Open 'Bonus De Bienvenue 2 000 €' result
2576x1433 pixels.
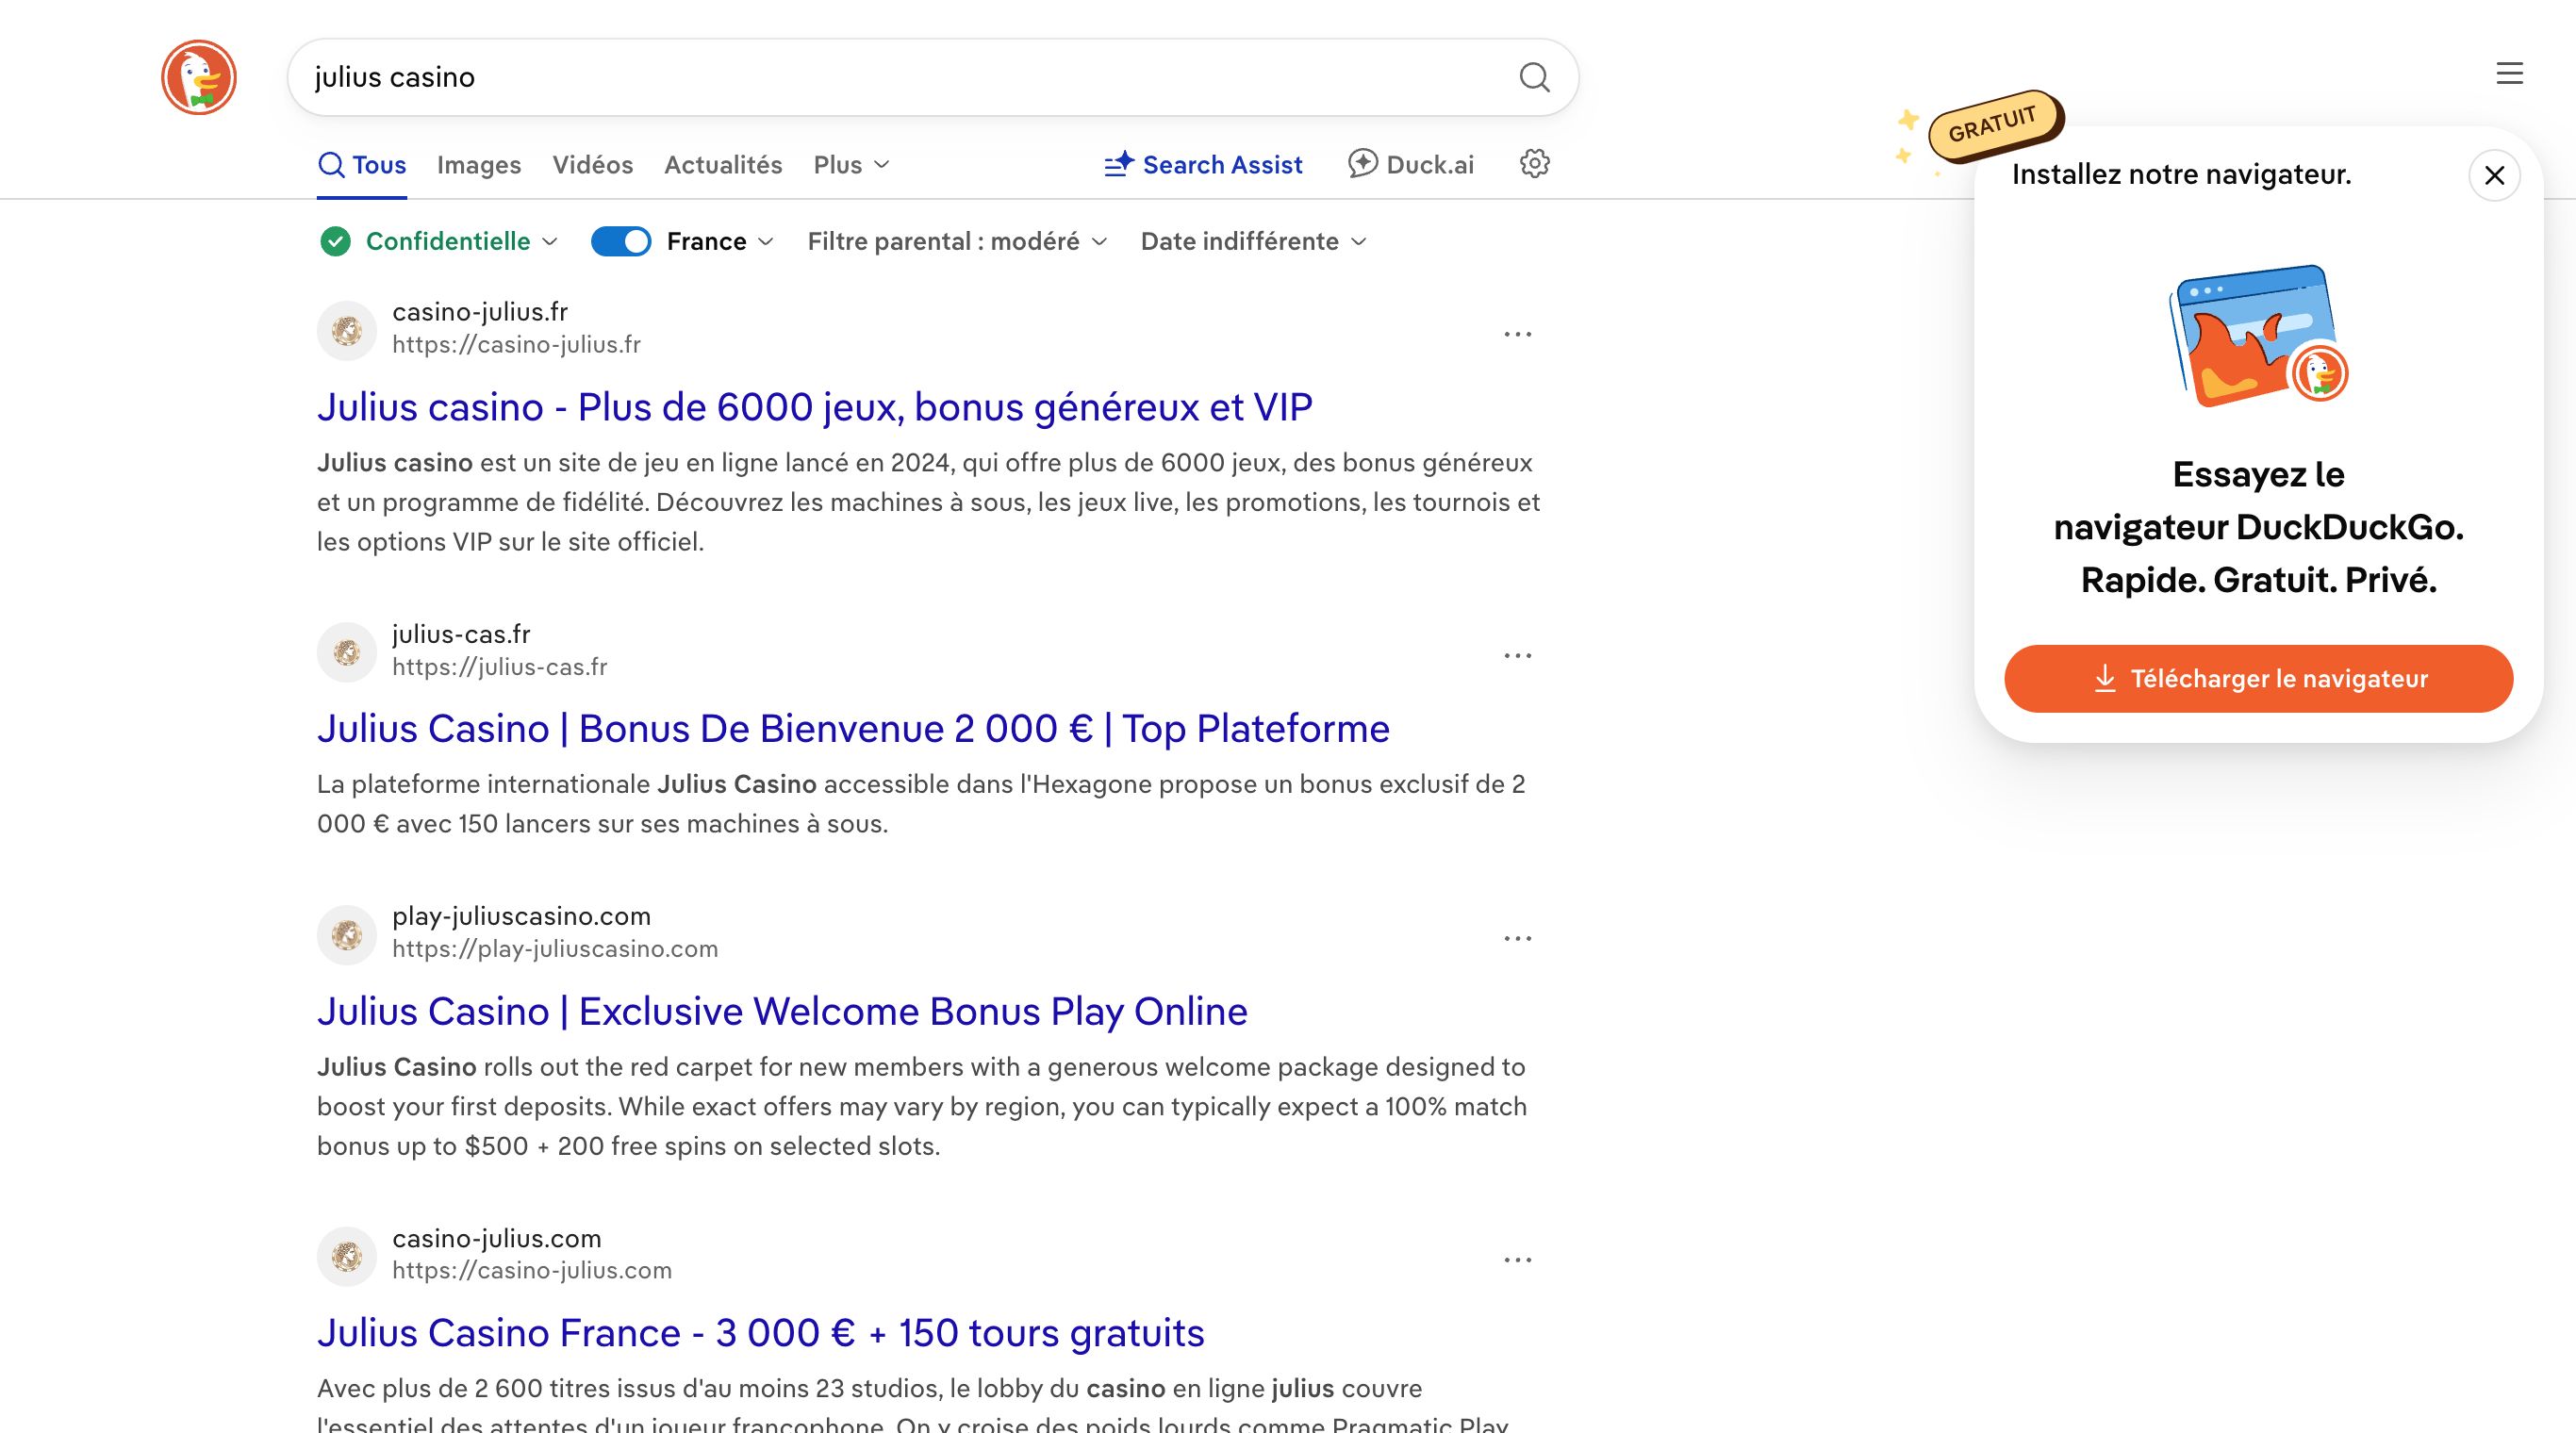853,729
